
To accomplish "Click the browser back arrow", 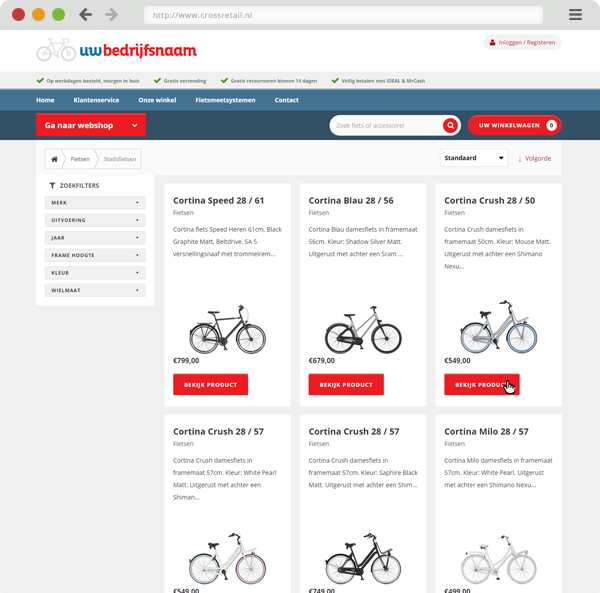I will pos(85,15).
